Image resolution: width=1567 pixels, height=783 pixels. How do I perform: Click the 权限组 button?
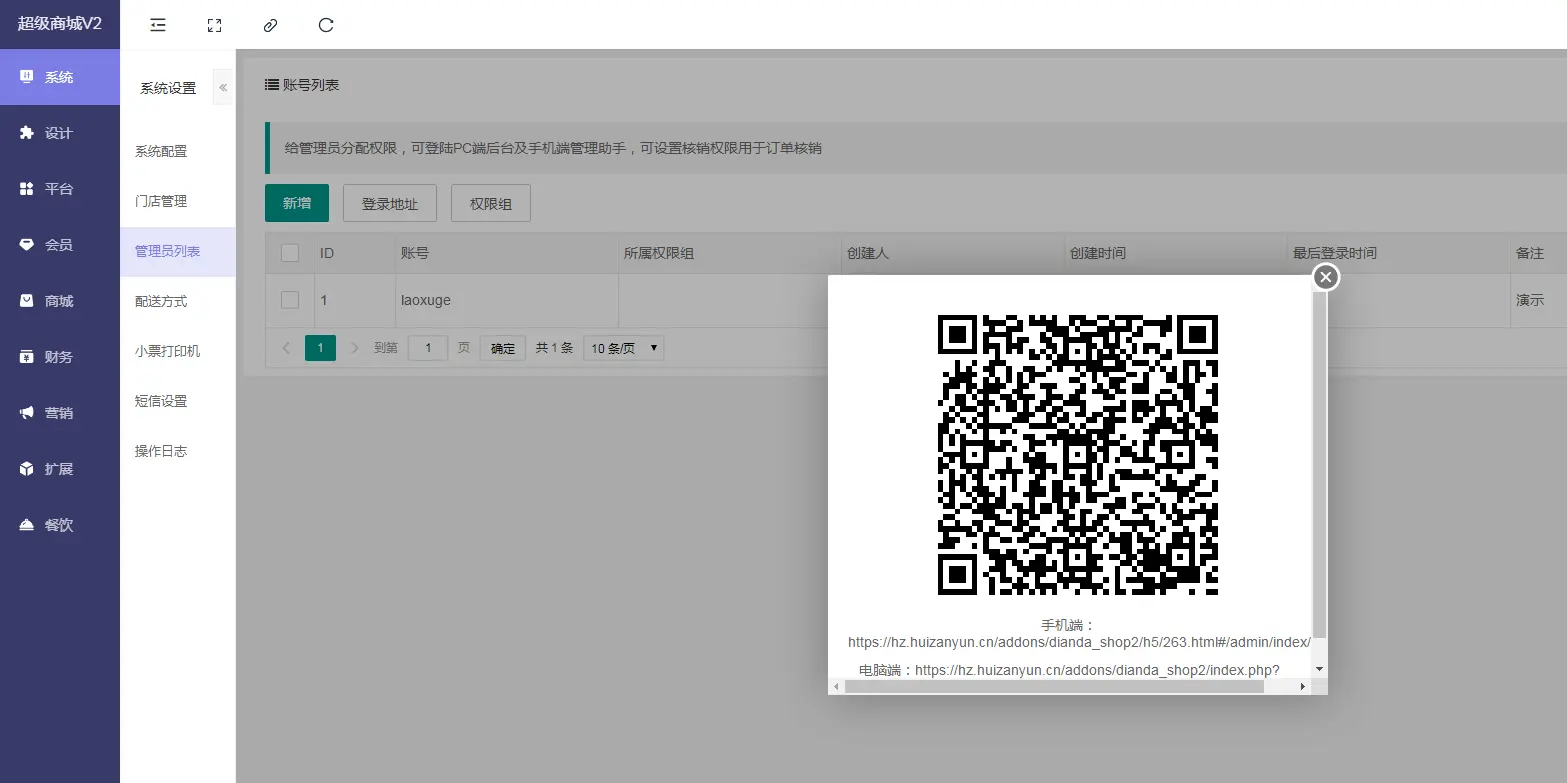[491, 203]
